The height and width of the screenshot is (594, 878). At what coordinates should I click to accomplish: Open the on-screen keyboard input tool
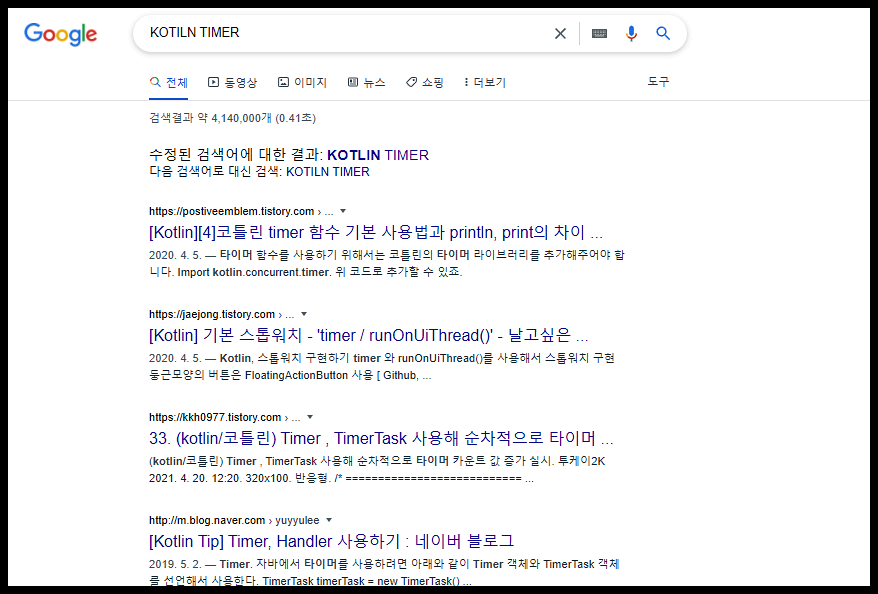click(x=599, y=34)
